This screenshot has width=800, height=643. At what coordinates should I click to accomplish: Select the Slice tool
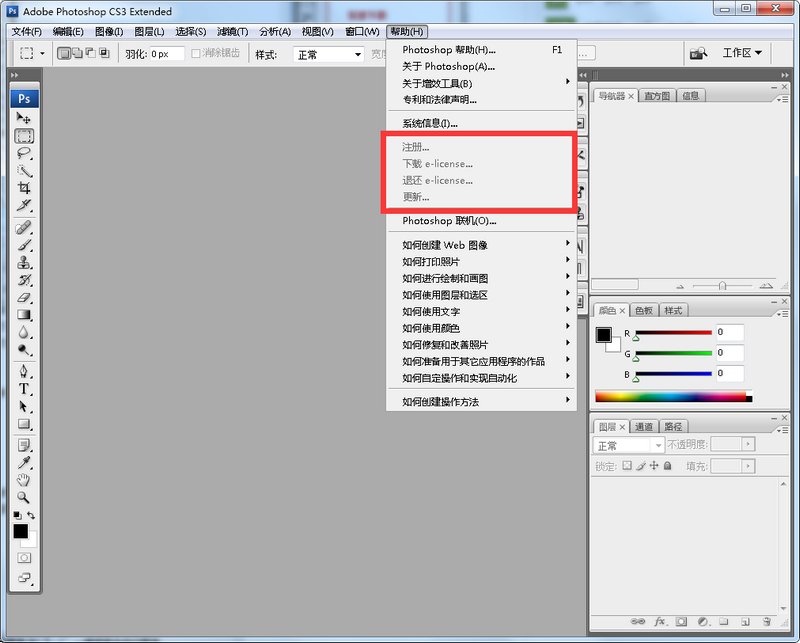[x=23, y=205]
